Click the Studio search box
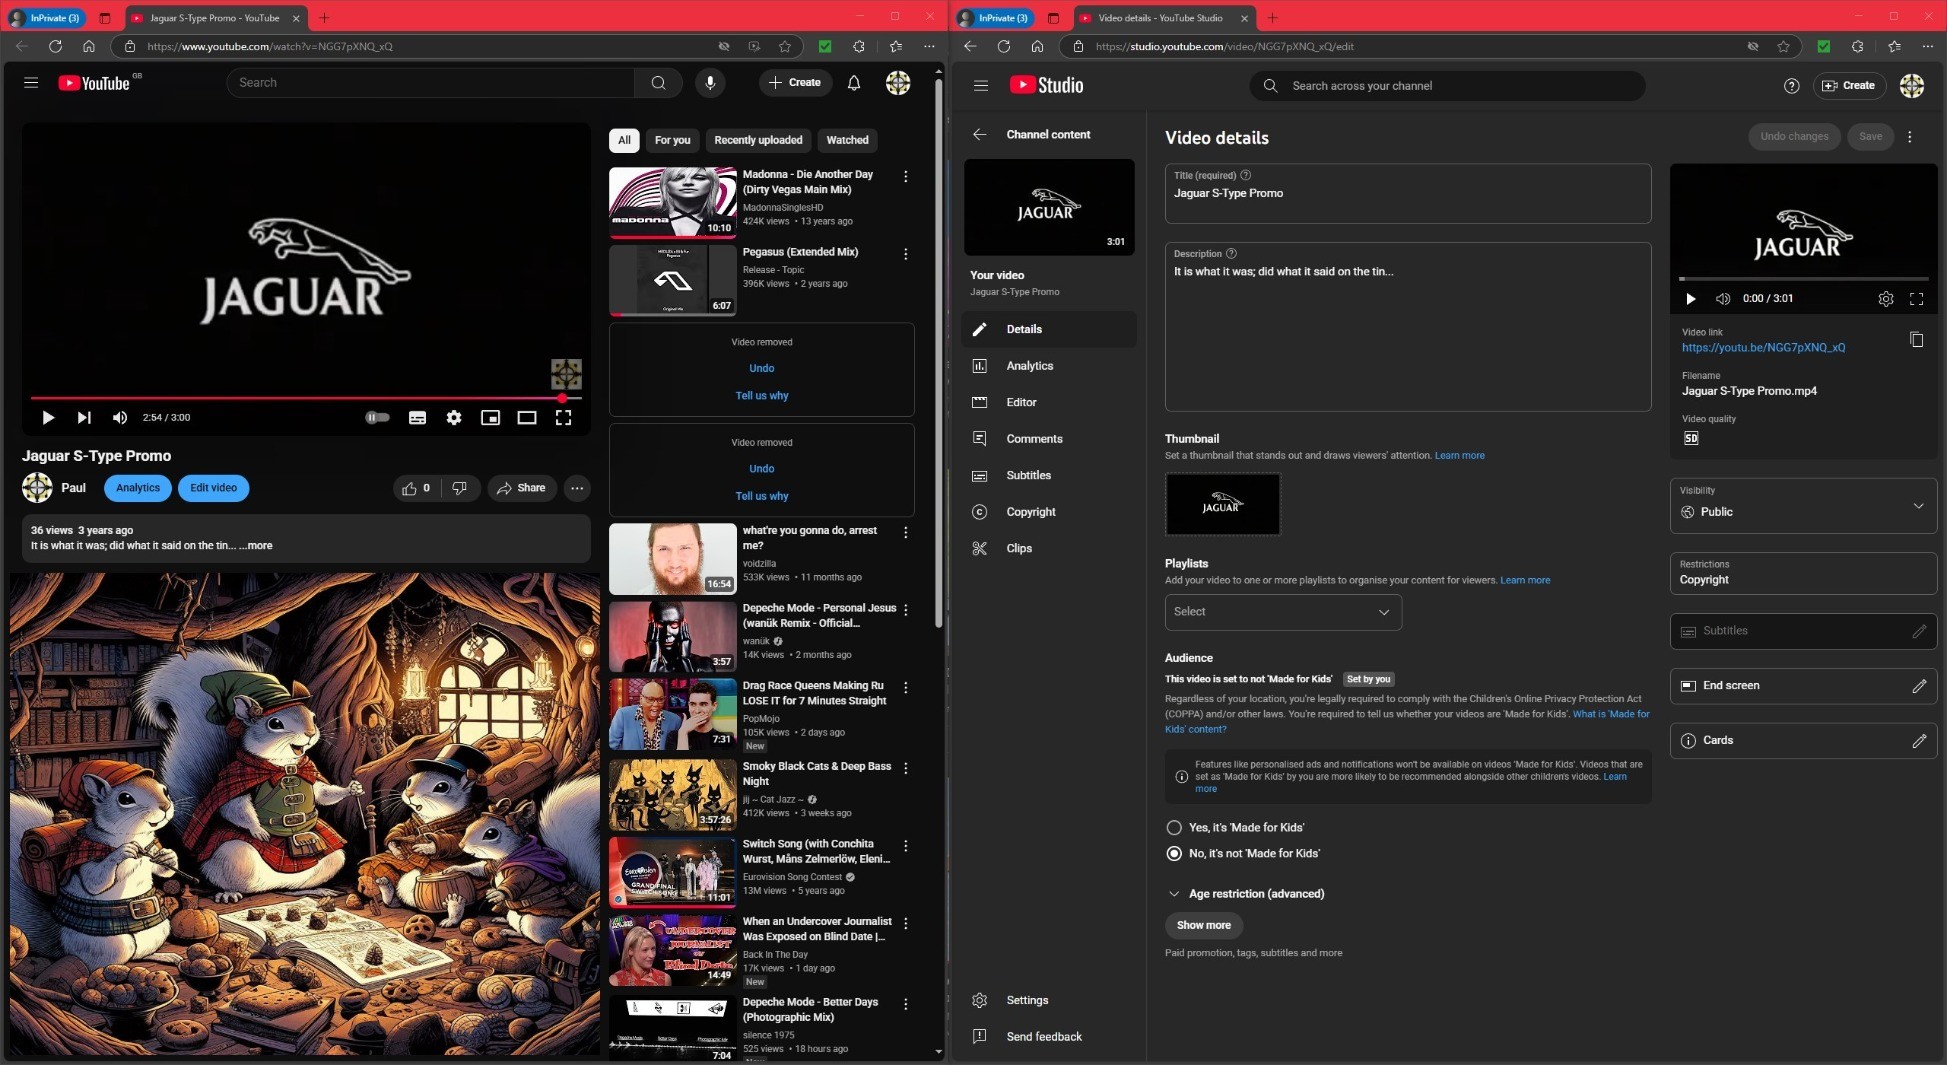 (1446, 86)
